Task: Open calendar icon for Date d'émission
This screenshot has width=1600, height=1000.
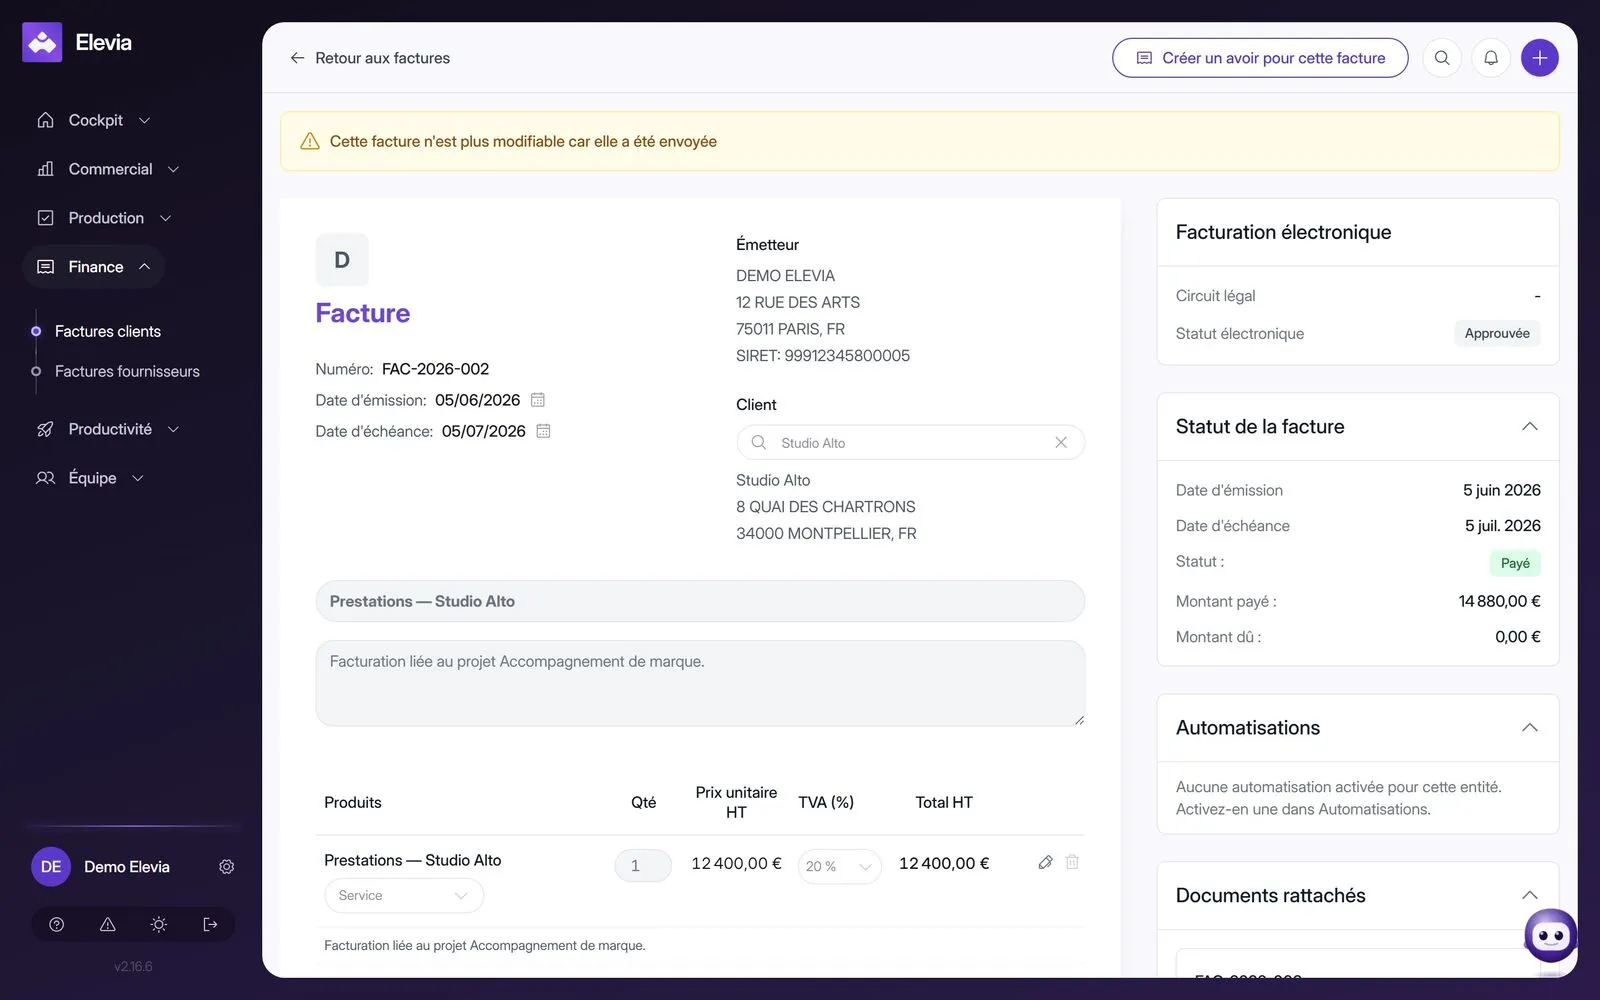Action: tap(538, 400)
